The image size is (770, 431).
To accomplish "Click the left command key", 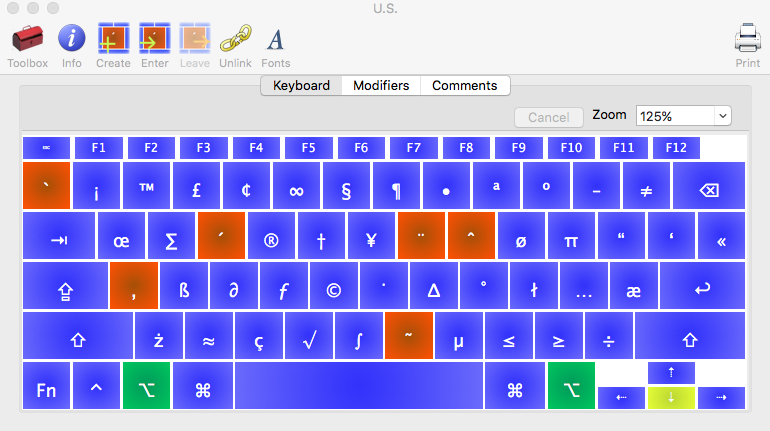I will (203, 386).
